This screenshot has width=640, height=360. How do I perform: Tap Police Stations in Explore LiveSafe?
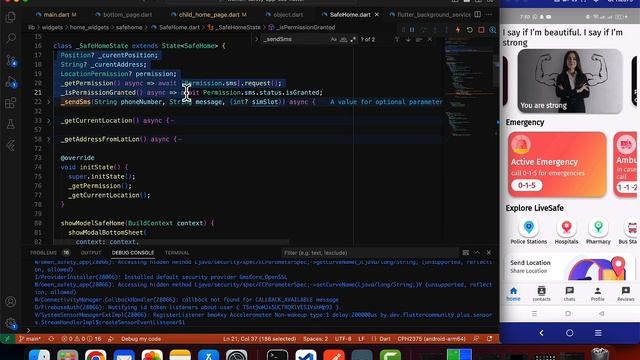coord(529,232)
